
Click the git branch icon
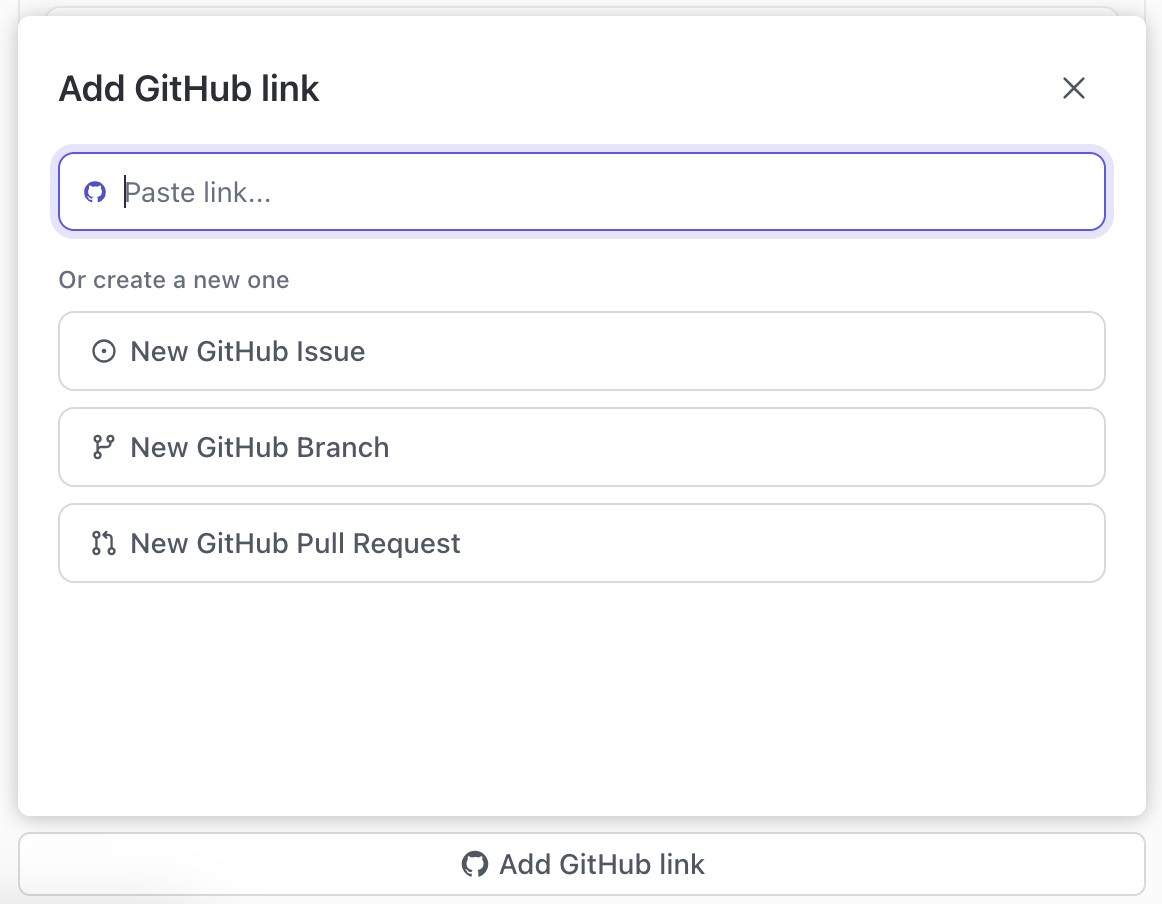click(103, 447)
